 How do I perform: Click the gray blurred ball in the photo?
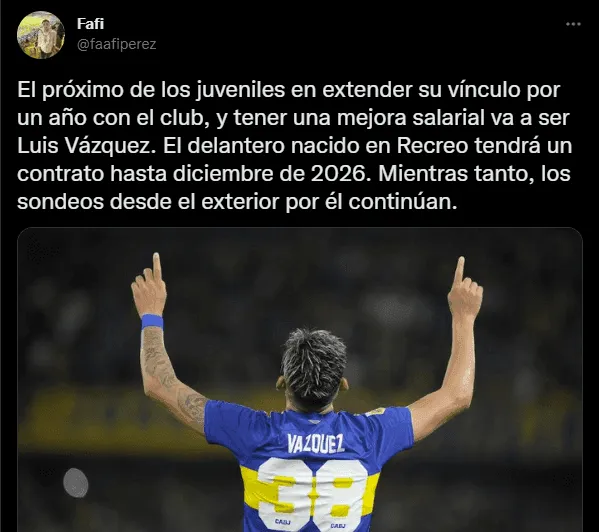click(x=76, y=482)
